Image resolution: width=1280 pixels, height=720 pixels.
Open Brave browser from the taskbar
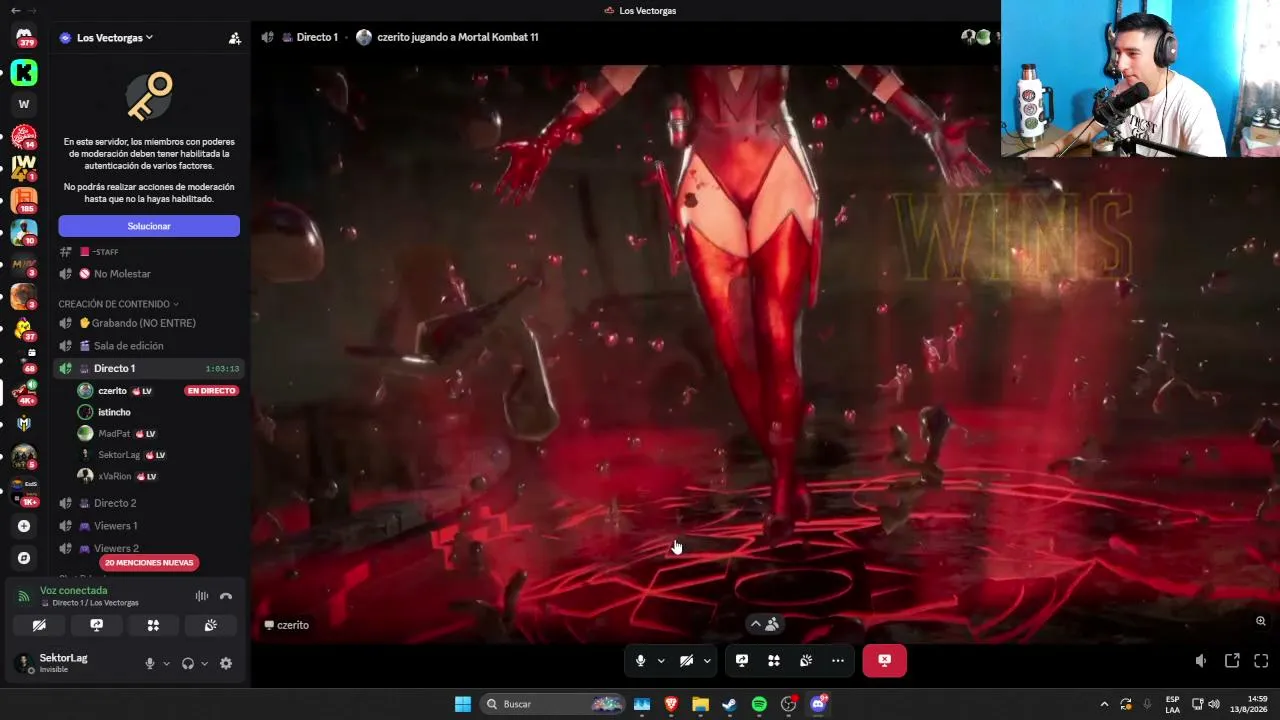[671, 704]
